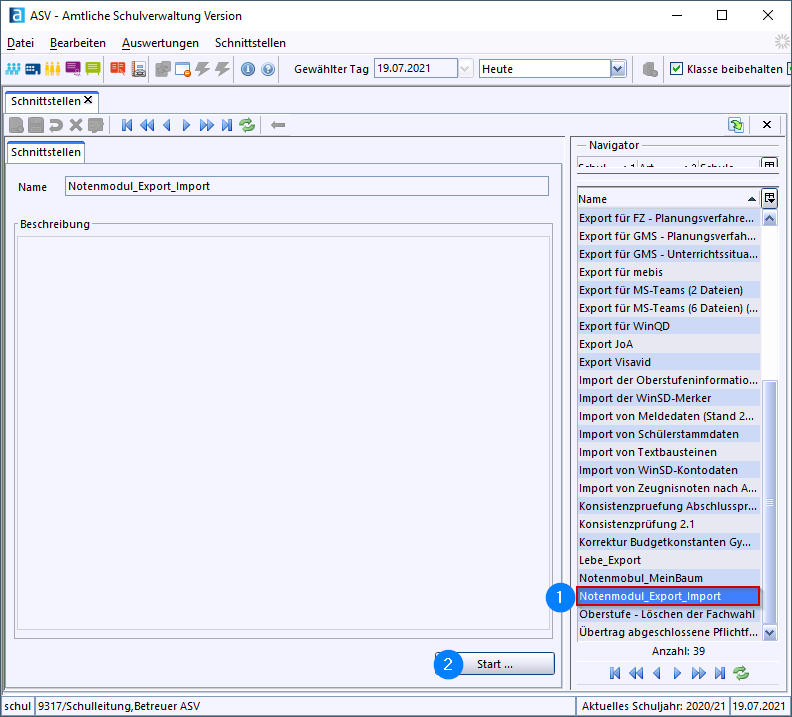This screenshot has height=717, width=792.
Task: Click the gray edit note icon
Action: click(x=95, y=125)
